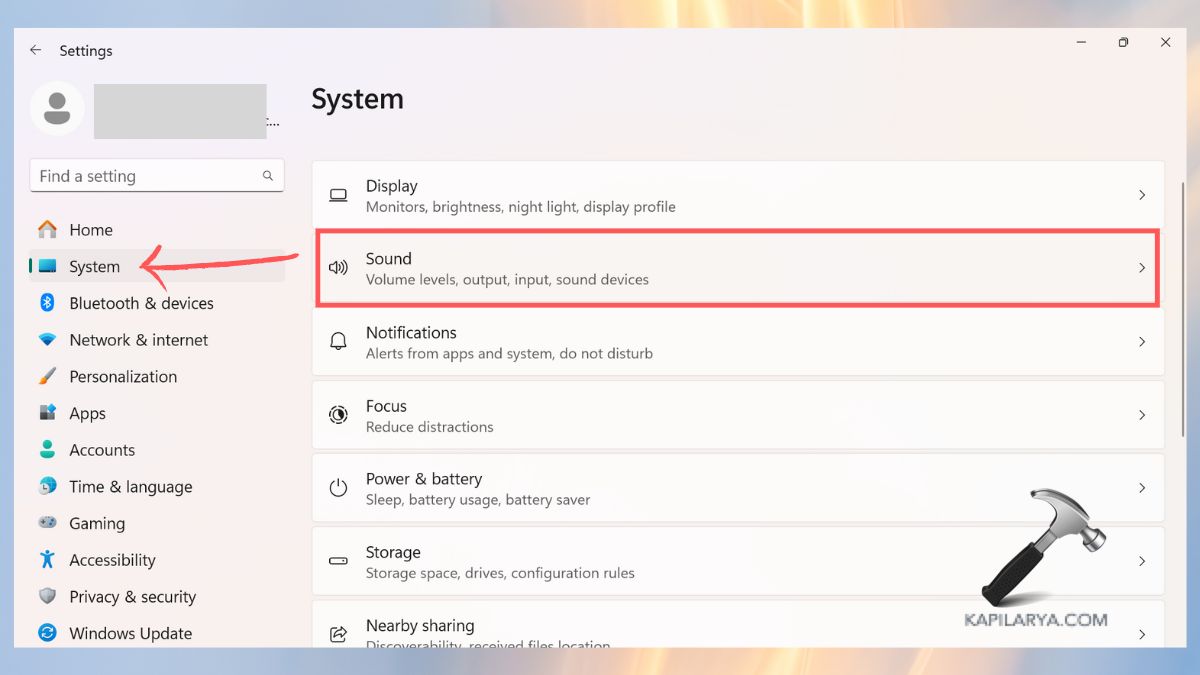Click 'Reduce distractions' text
This screenshot has width=1200, height=675.
[x=430, y=427]
